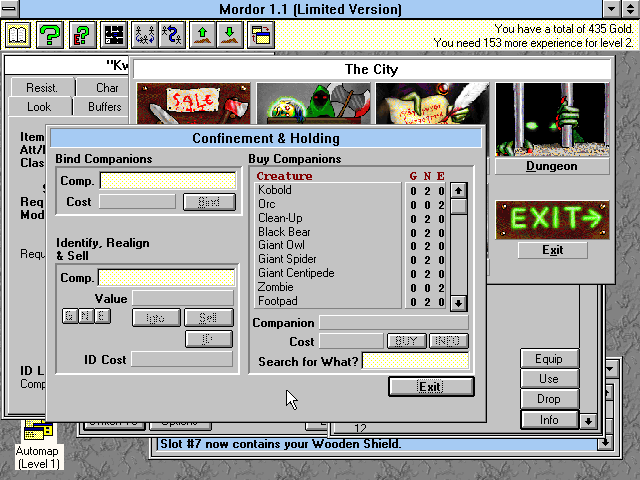Select Giant Centipede in creature list
The width and height of the screenshot is (640, 480).
[329, 273]
